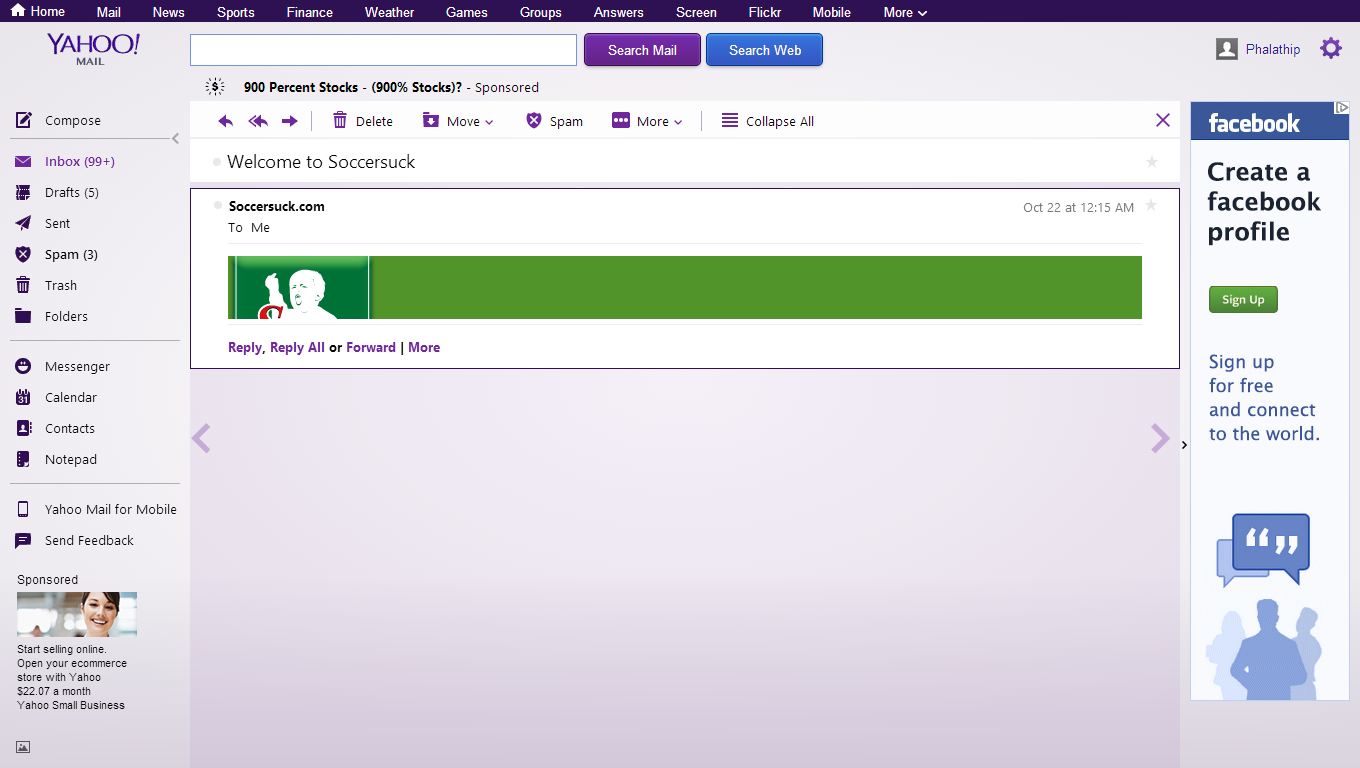Viewport: 1360px width, 768px height.
Task: Open the Calendar icon
Action: click(x=24, y=397)
